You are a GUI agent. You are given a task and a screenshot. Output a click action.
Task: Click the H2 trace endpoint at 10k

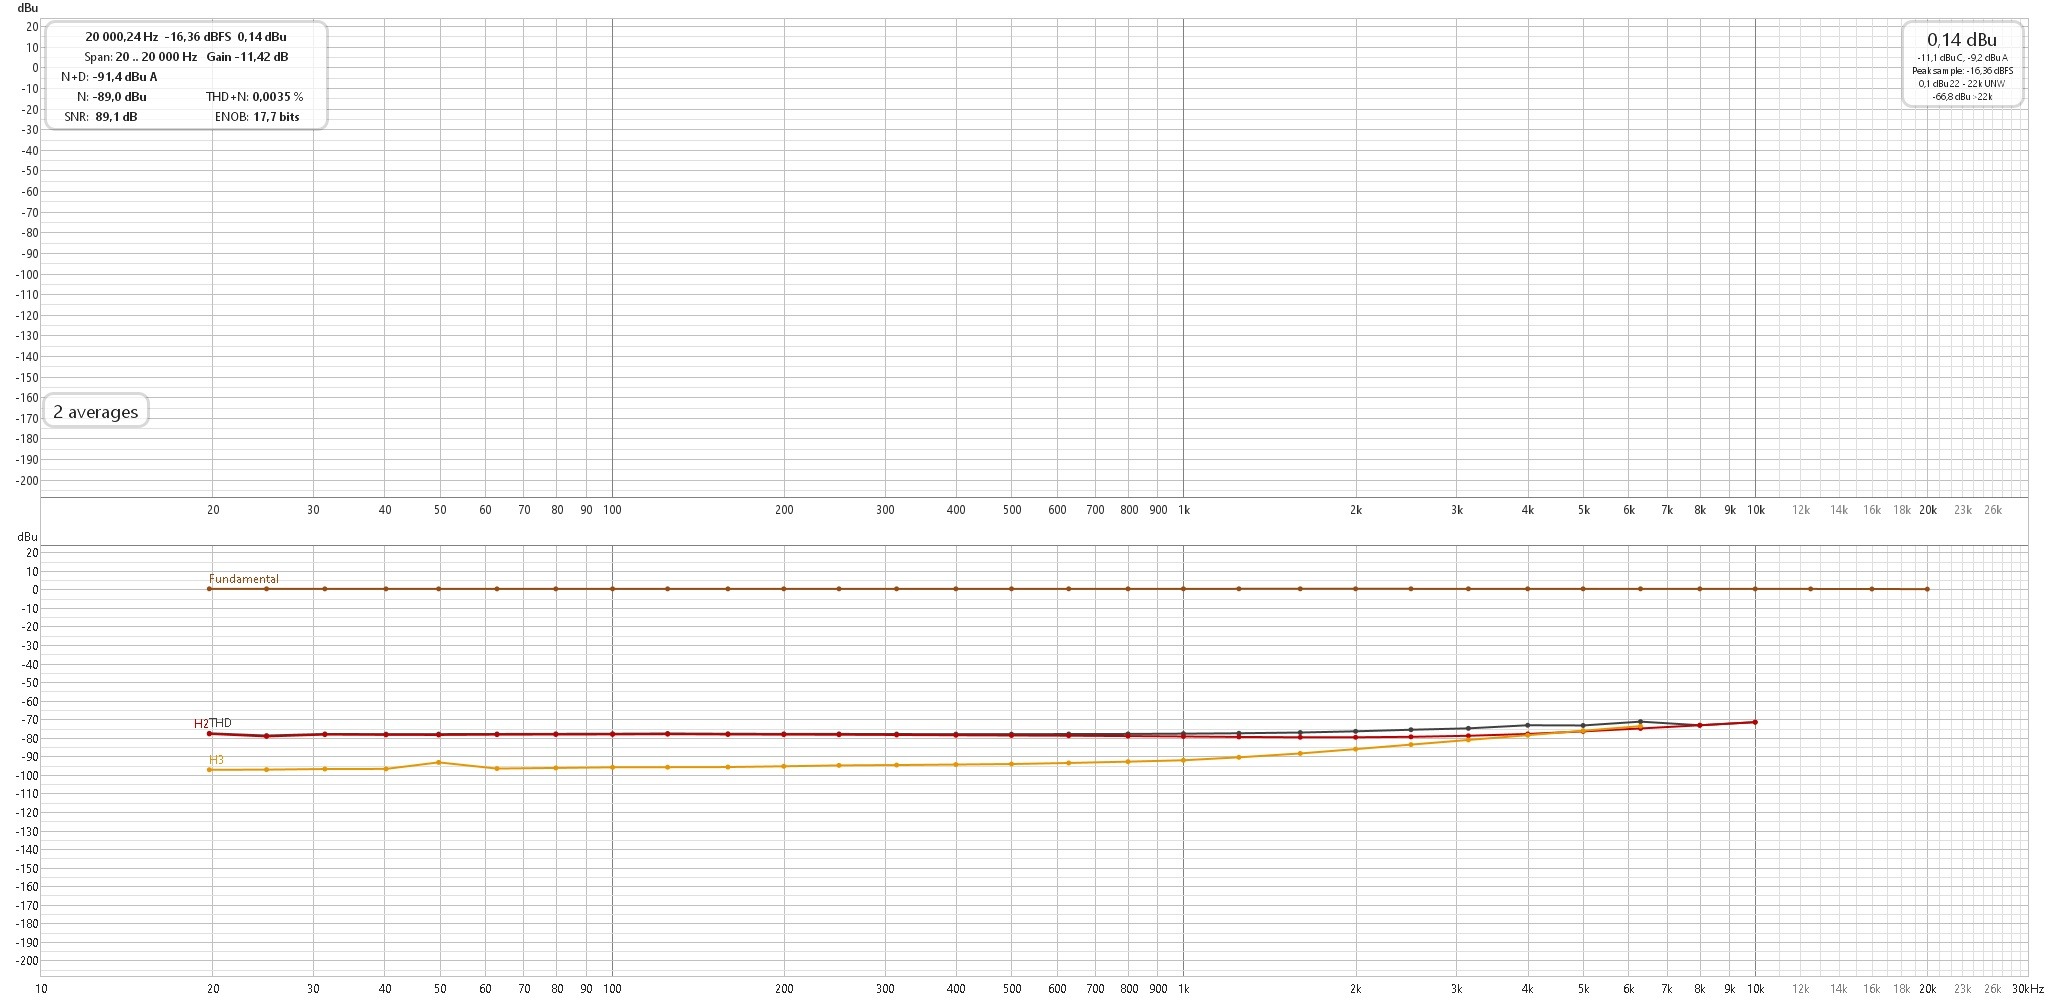pos(1755,722)
